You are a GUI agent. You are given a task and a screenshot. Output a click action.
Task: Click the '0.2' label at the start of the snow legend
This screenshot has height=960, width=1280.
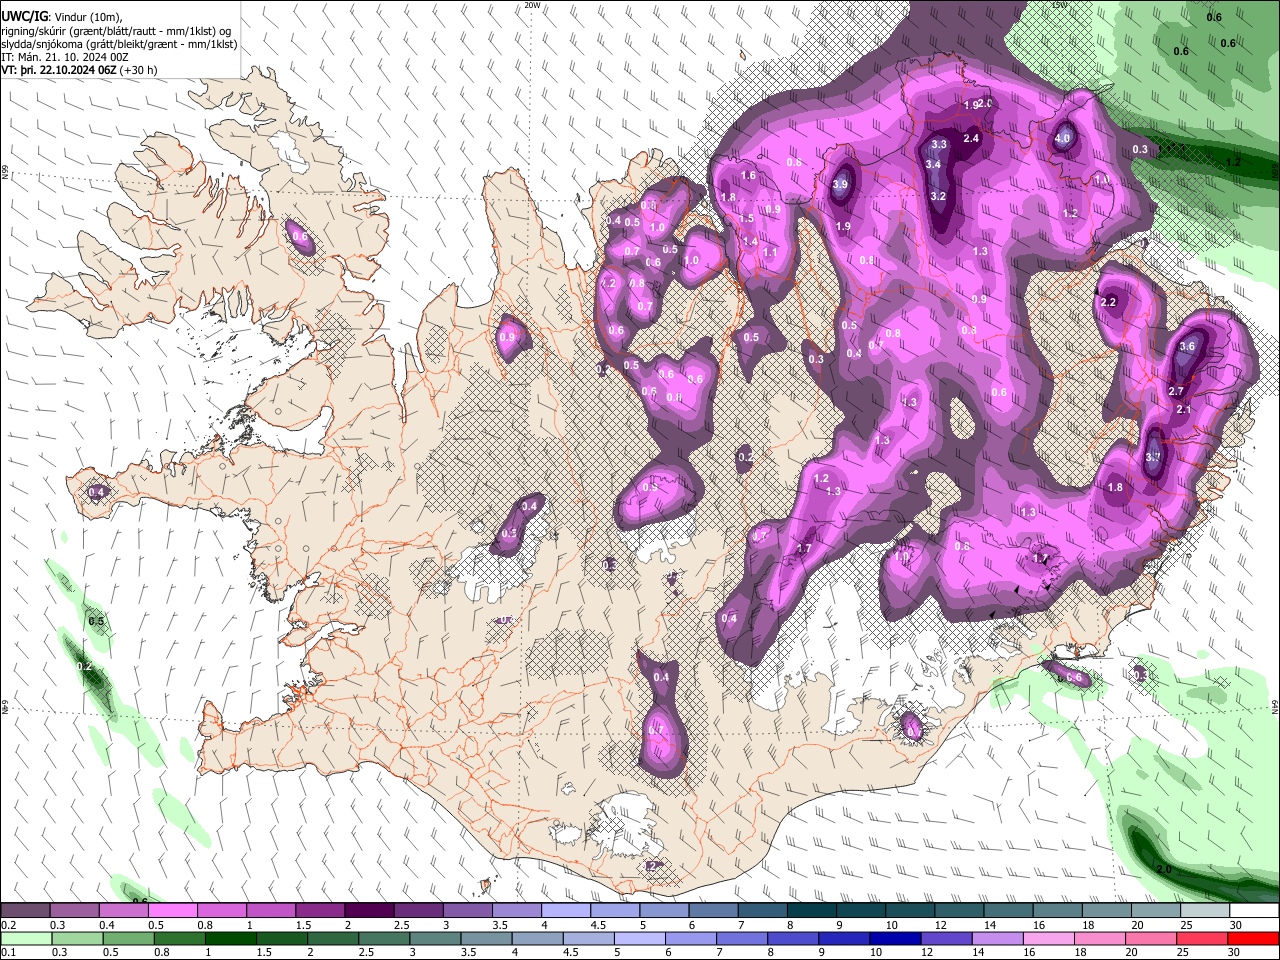pos(9,925)
